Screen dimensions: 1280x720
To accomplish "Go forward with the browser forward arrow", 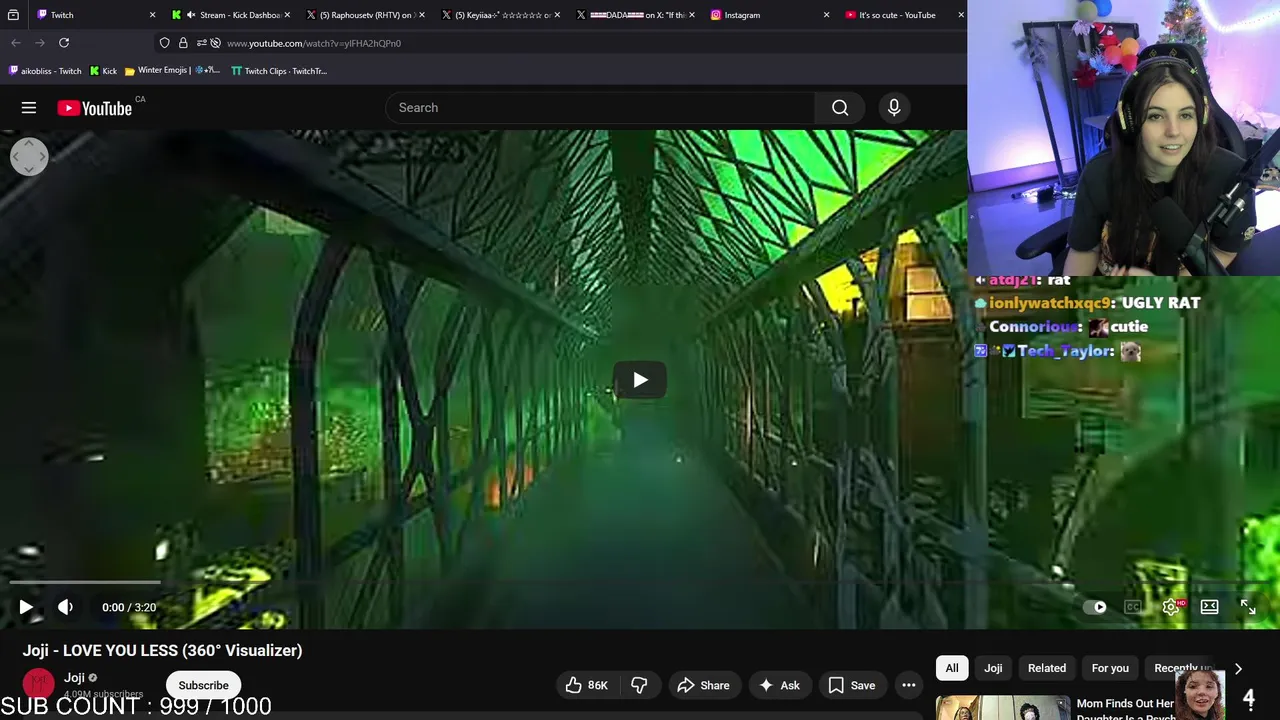I will (x=40, y=43).
